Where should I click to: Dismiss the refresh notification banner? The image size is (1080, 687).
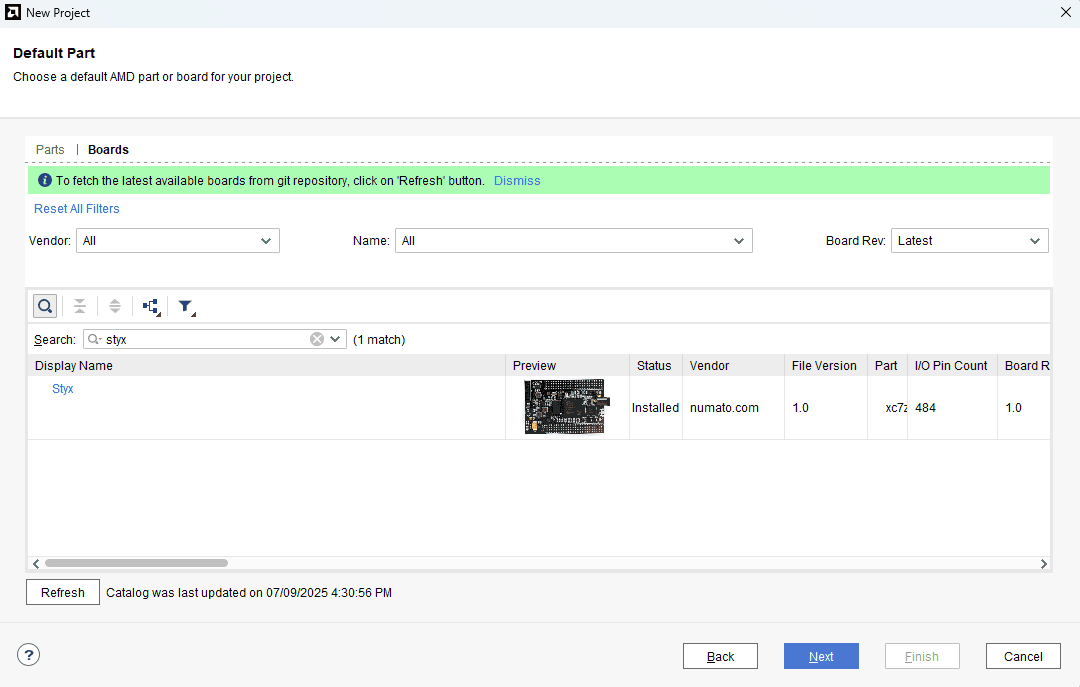coord(517,181)
